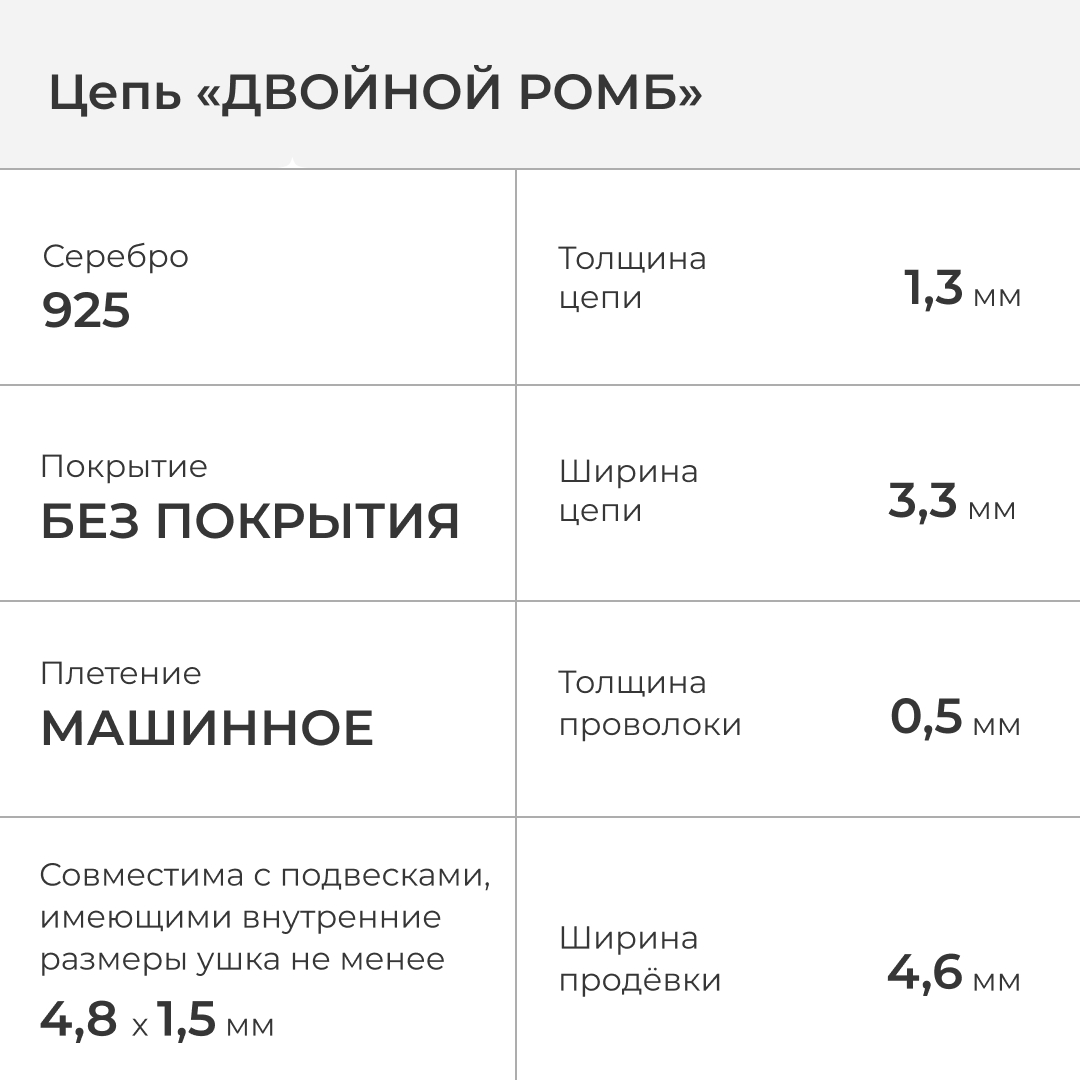Select the "Серебро" label
This screenshot has height=1080, width=1080.
[x=115, y=256]
